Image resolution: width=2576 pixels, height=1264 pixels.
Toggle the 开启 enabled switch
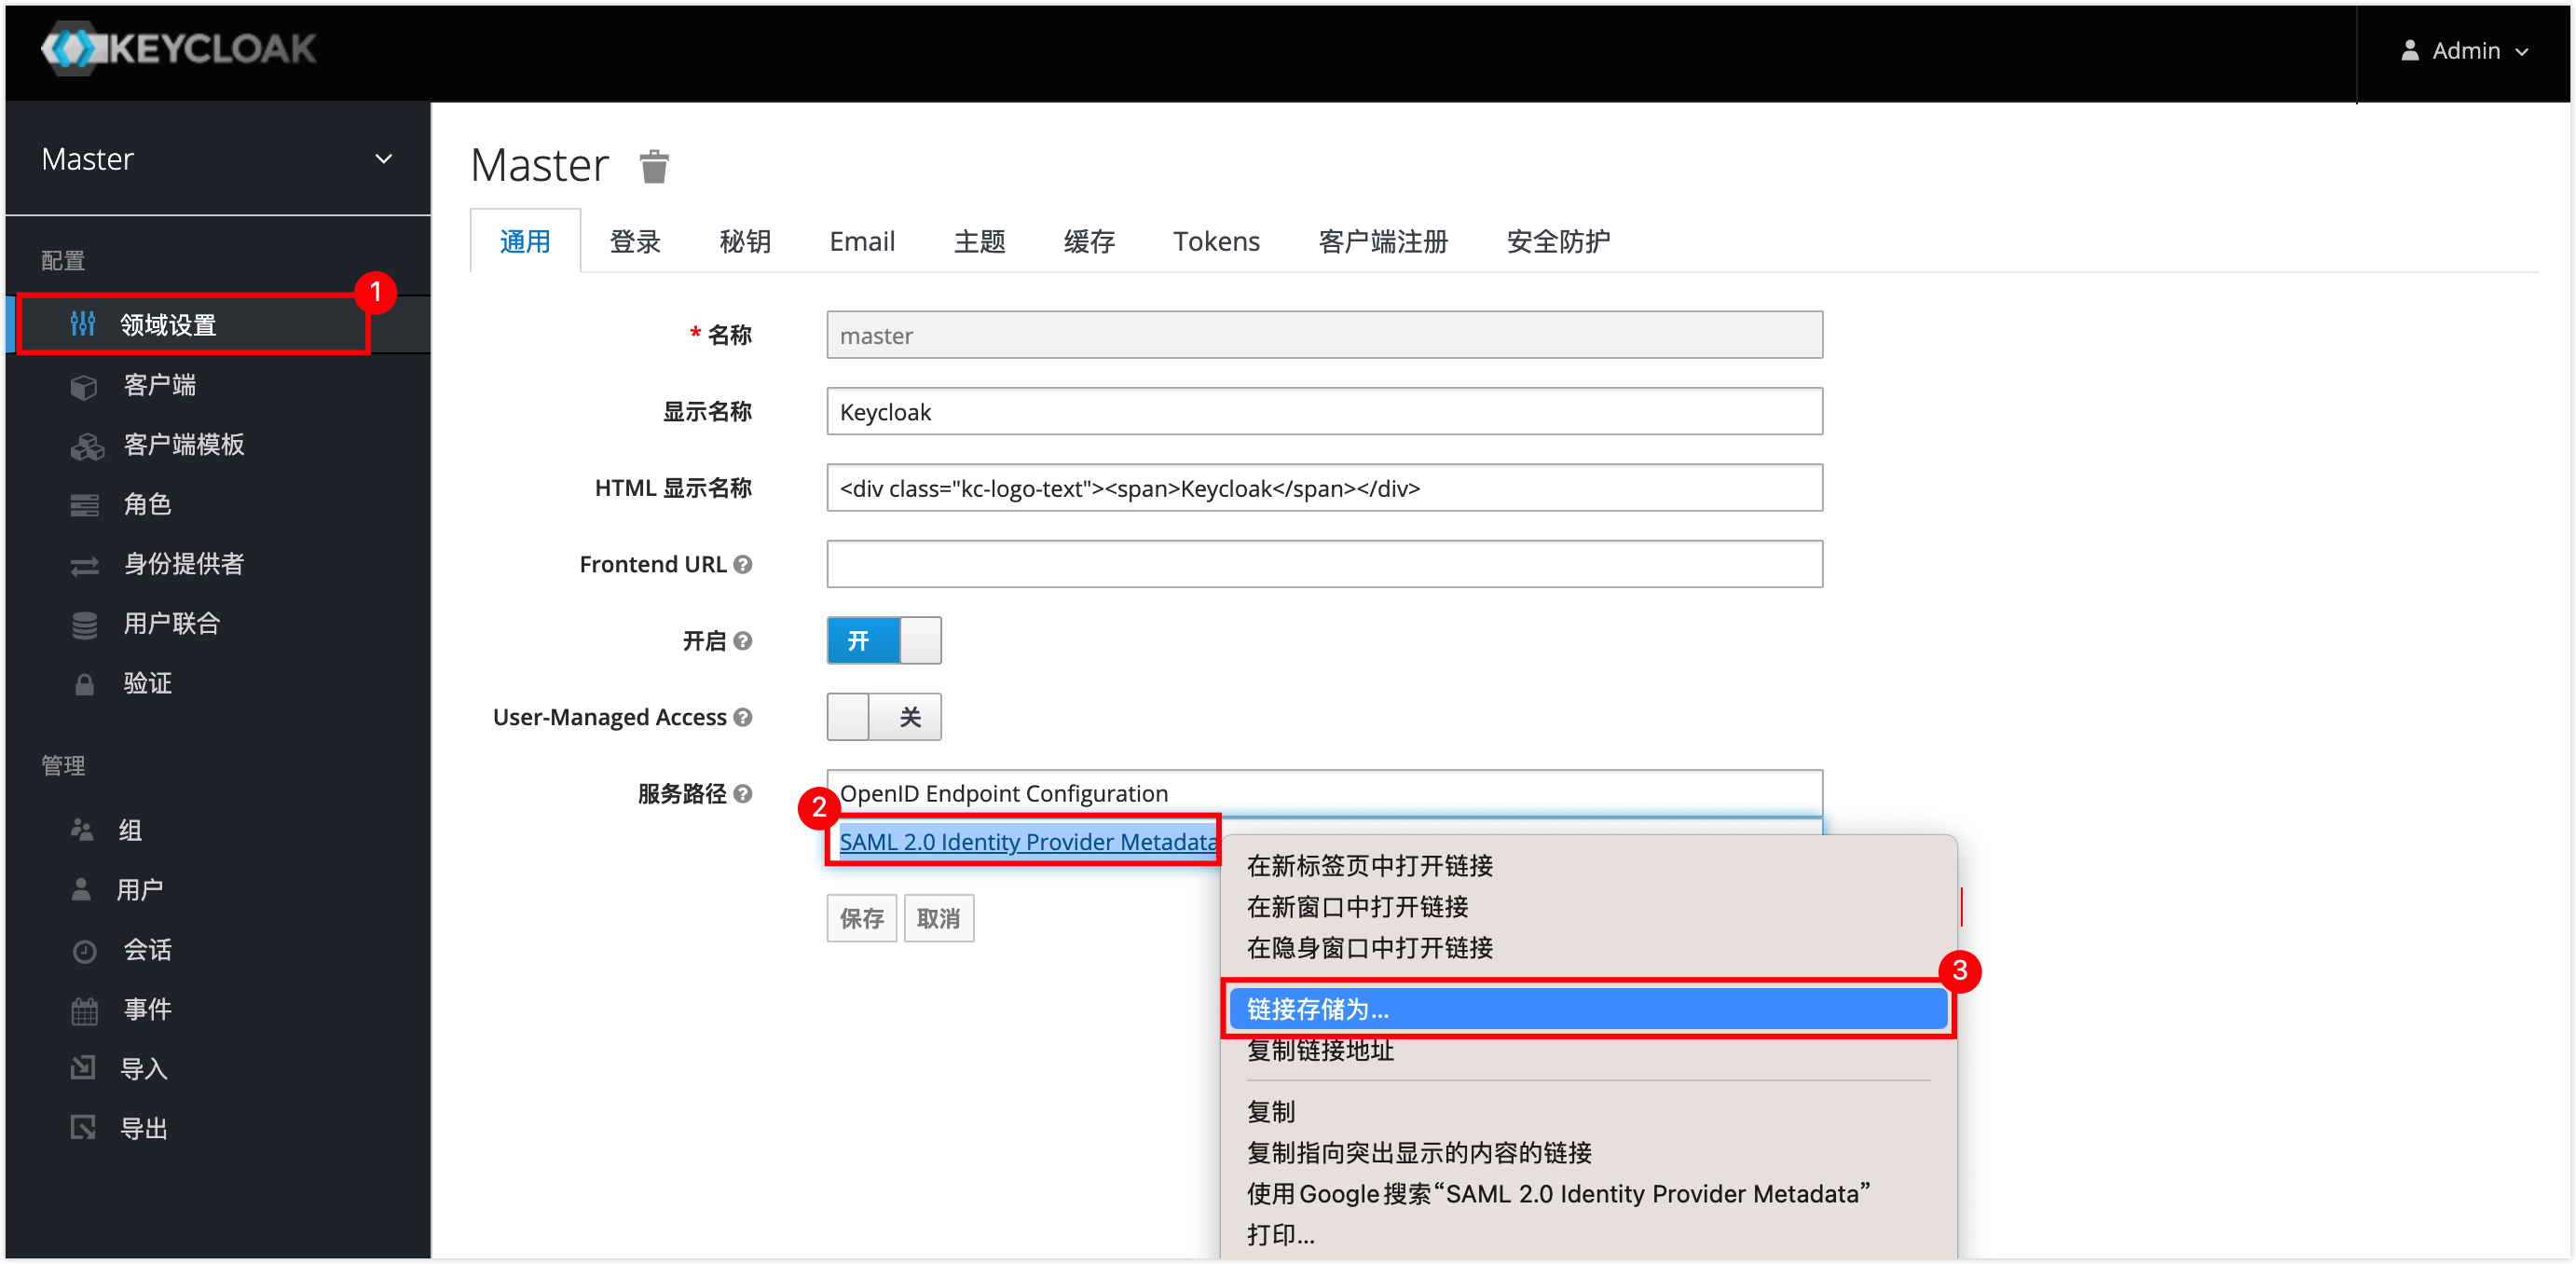tap(884, 640)
